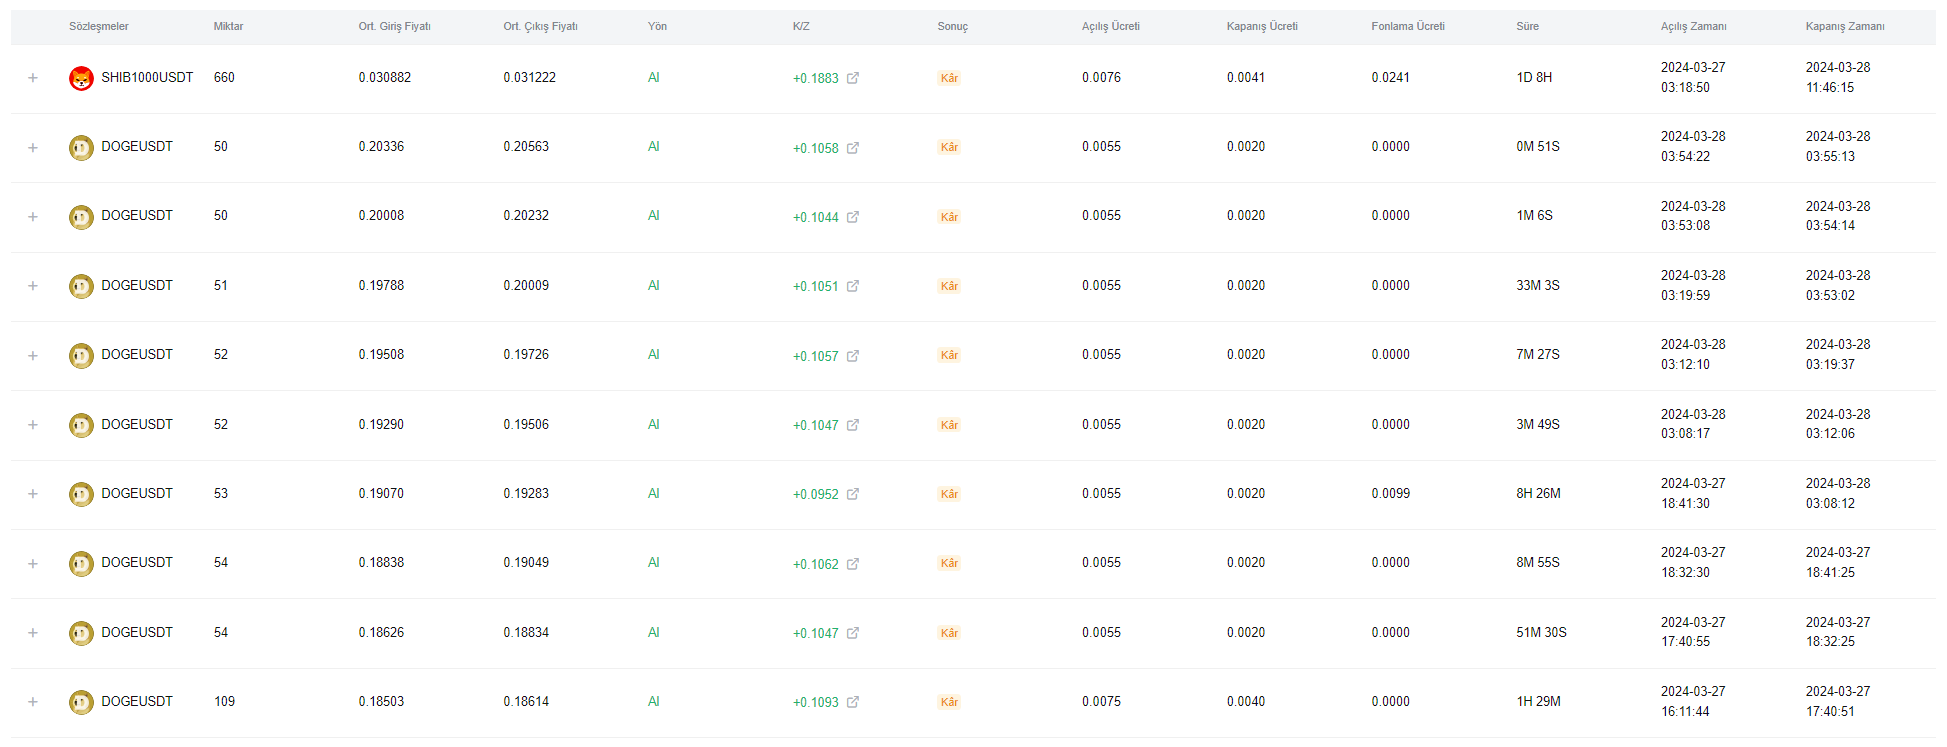
Task: Click the 'Kapanış Zamanı' column header
Action: pos(1844,27)
